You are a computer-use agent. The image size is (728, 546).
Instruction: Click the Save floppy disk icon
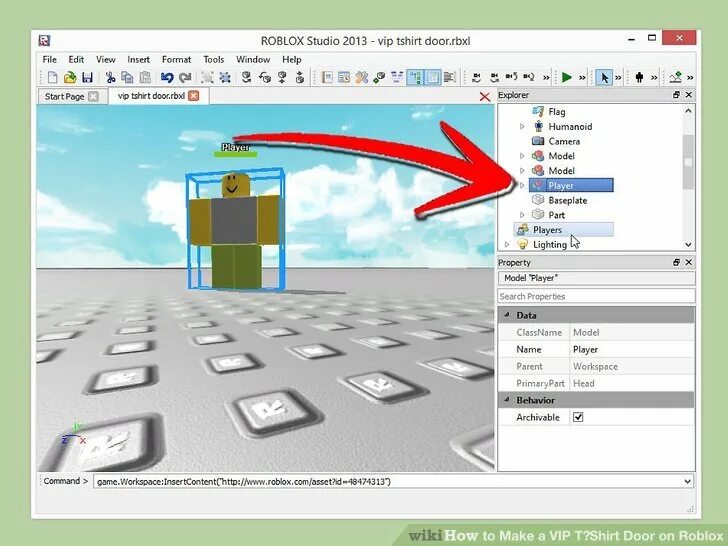pyautogui.click(x=87, y=77)
